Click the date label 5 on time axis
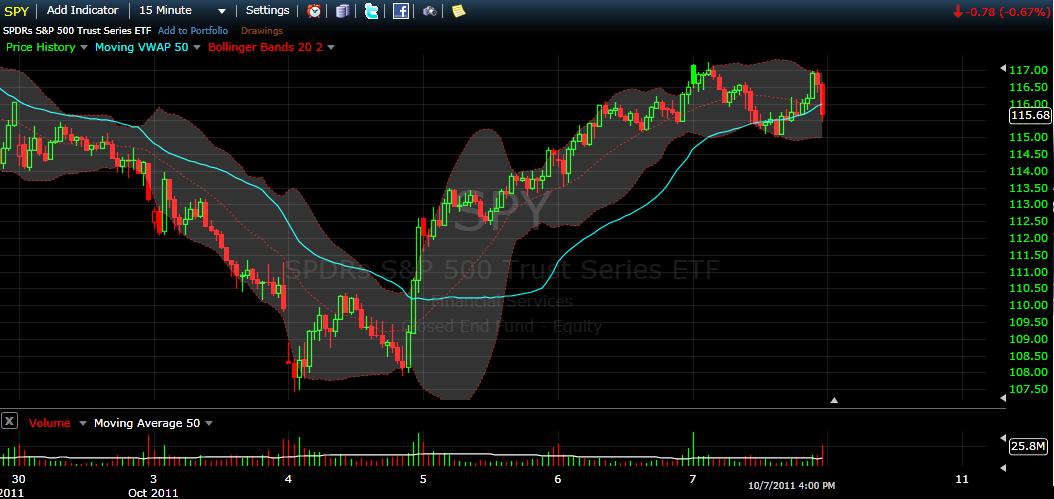The width and height of the screenshot is (1054, 499). pos(423,479)
